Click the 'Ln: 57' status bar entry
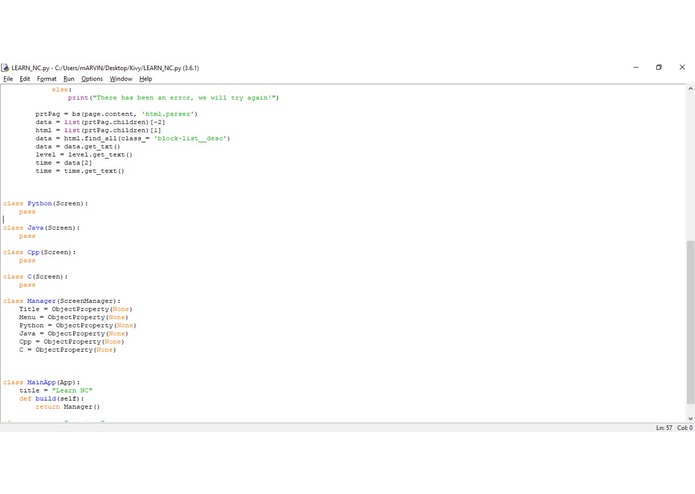The image size is (695, 494). [664, 428]
